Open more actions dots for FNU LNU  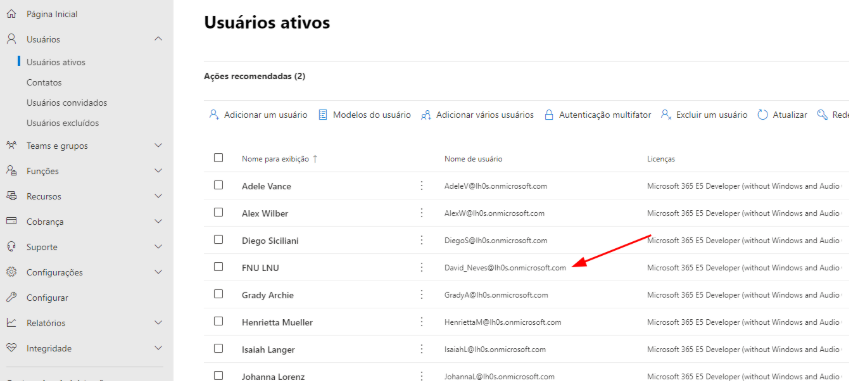tap(421, 267)
